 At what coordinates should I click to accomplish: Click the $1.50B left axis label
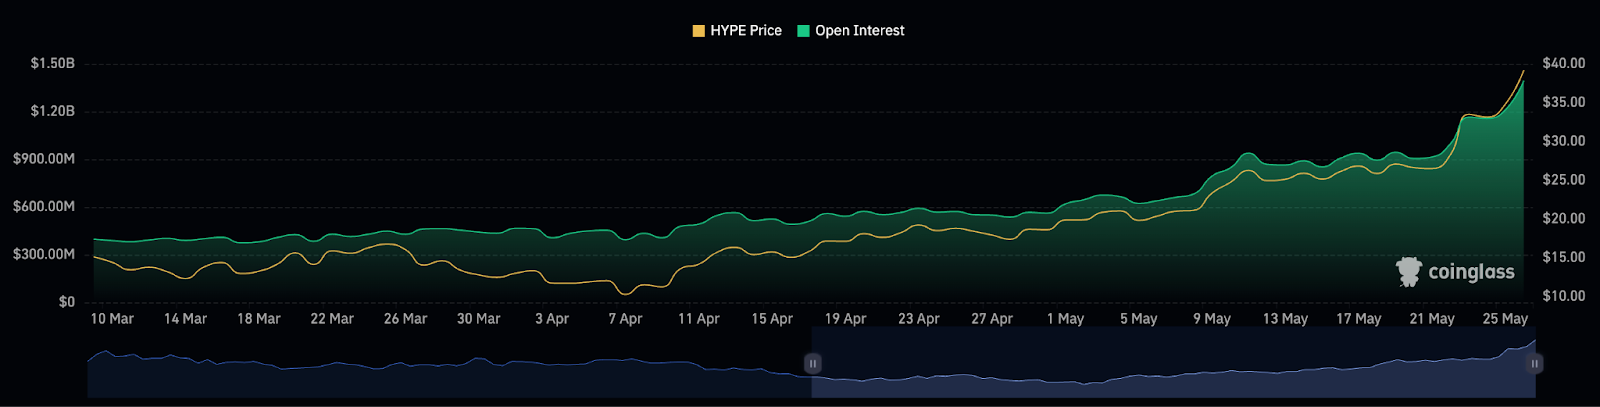tap(53, 63)
